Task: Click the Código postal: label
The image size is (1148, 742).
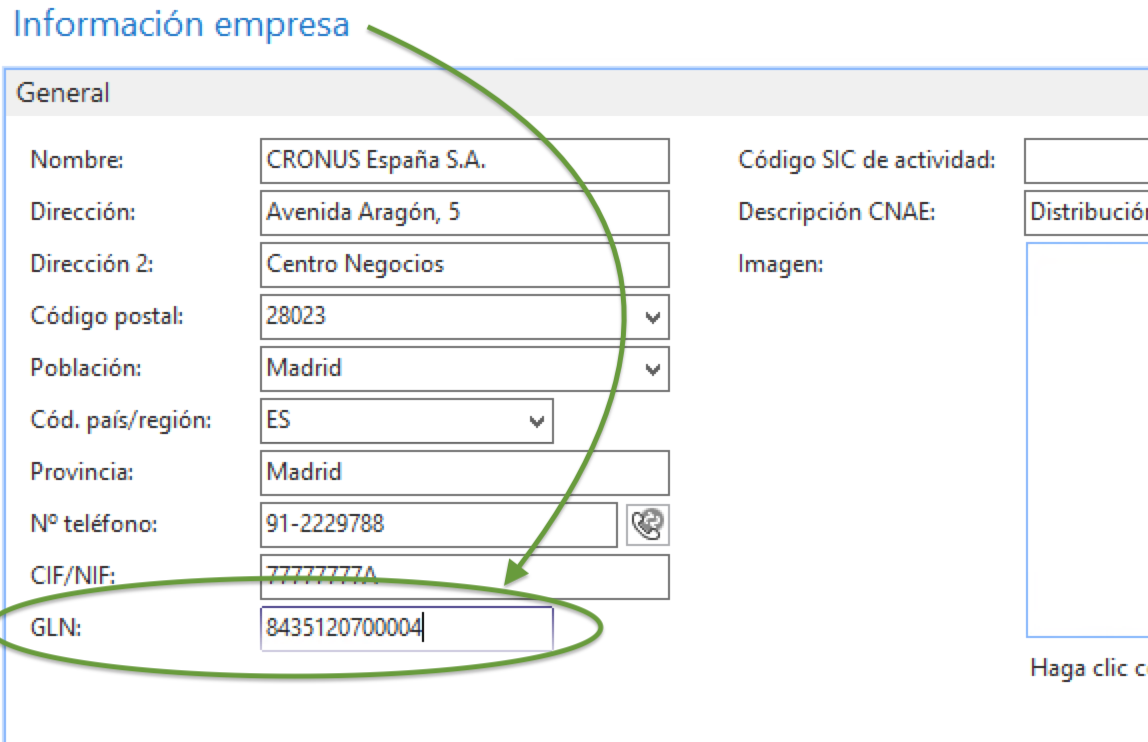Action: click(107, 316)
